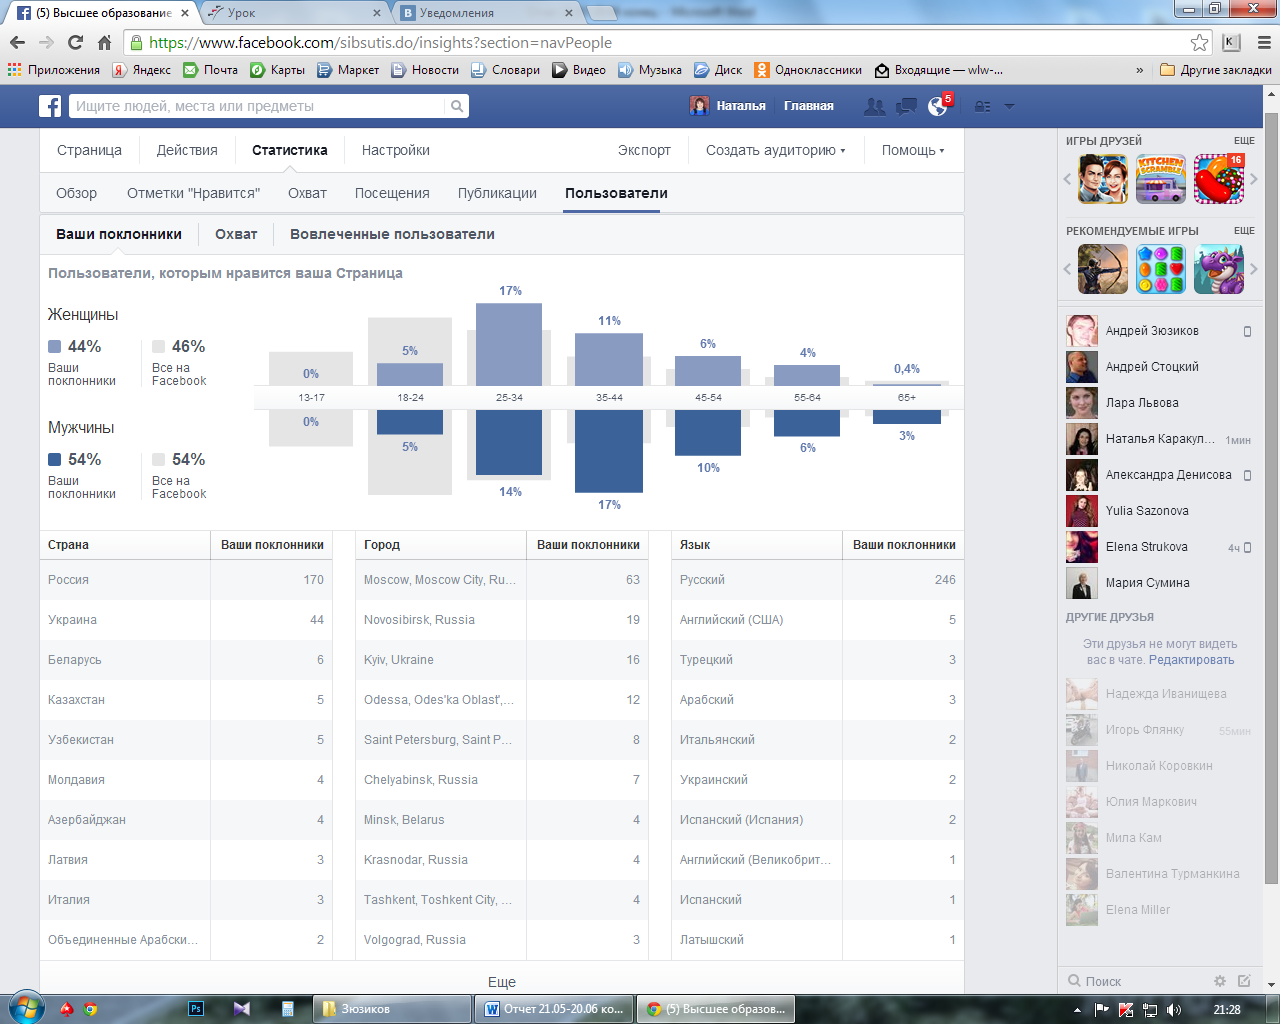Open Другие закладки folder
1280x1024 pixels.
click(1216, 70)
